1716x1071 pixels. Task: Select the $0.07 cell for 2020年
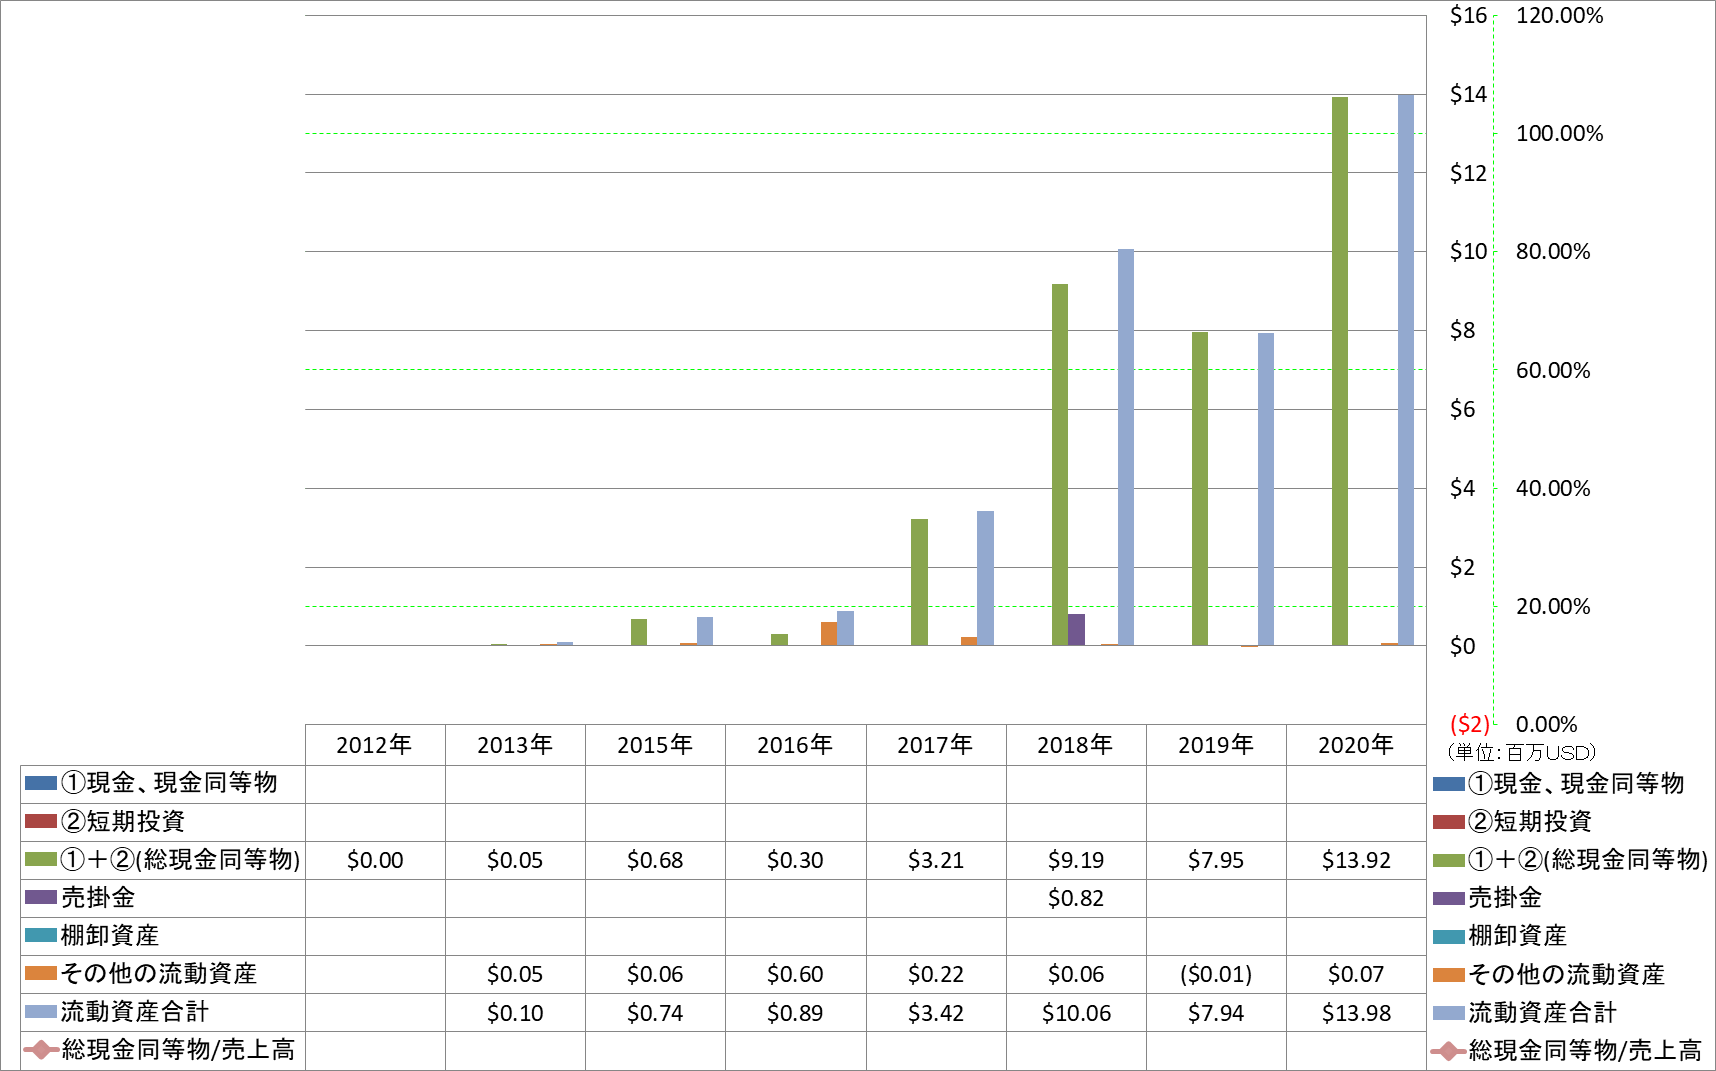click(1356, 974)
